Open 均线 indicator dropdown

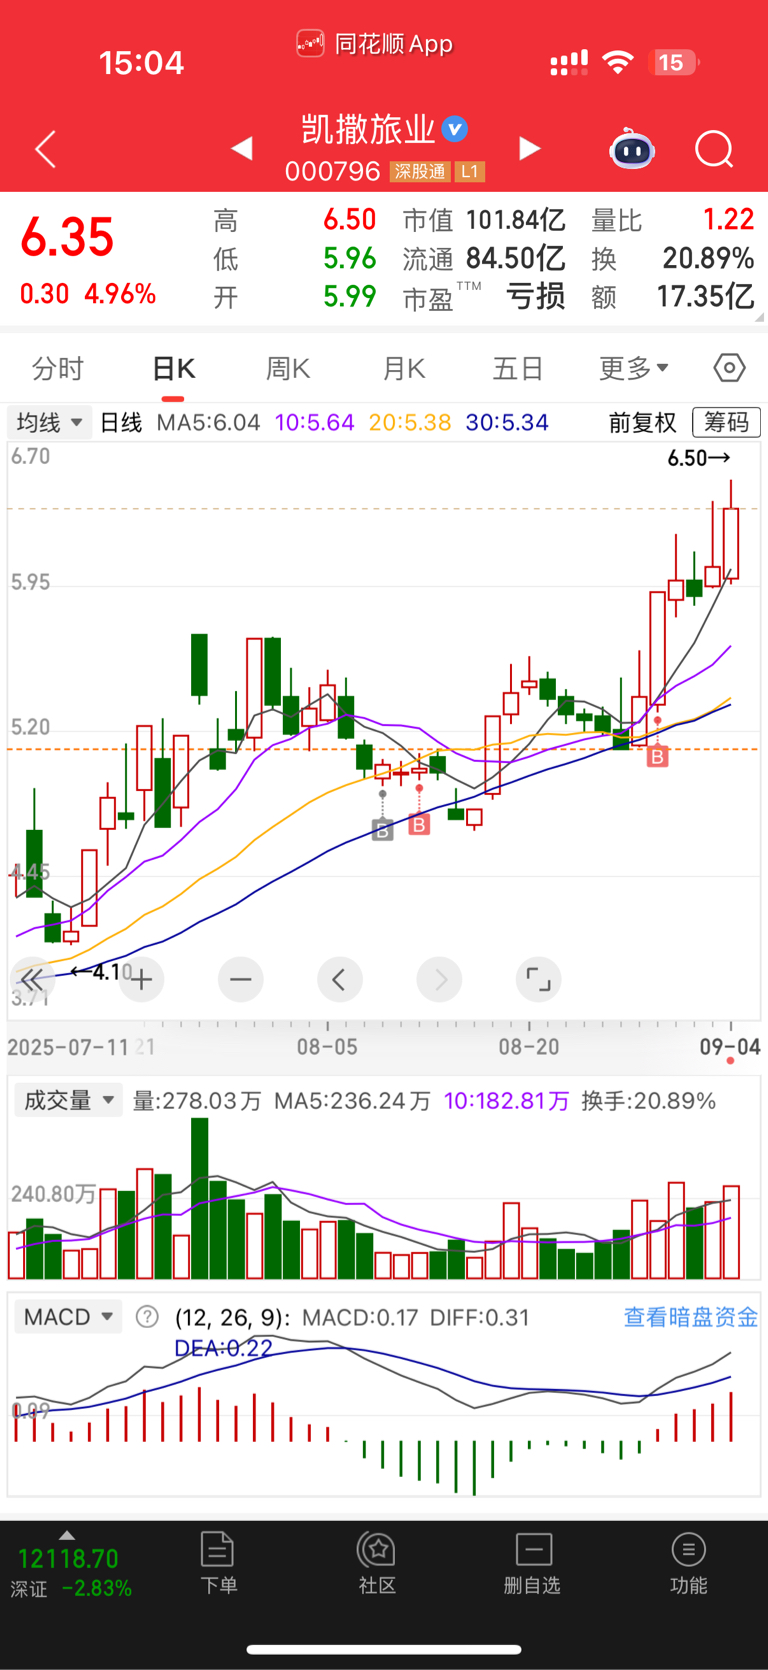49,422
